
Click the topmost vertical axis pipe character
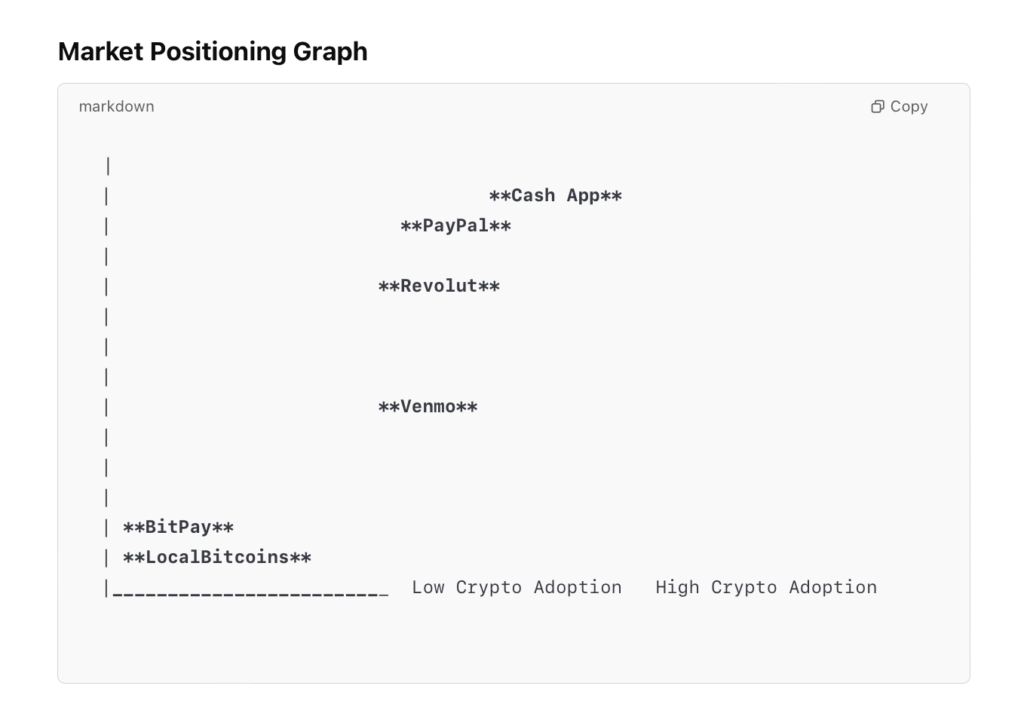(106, 166)
